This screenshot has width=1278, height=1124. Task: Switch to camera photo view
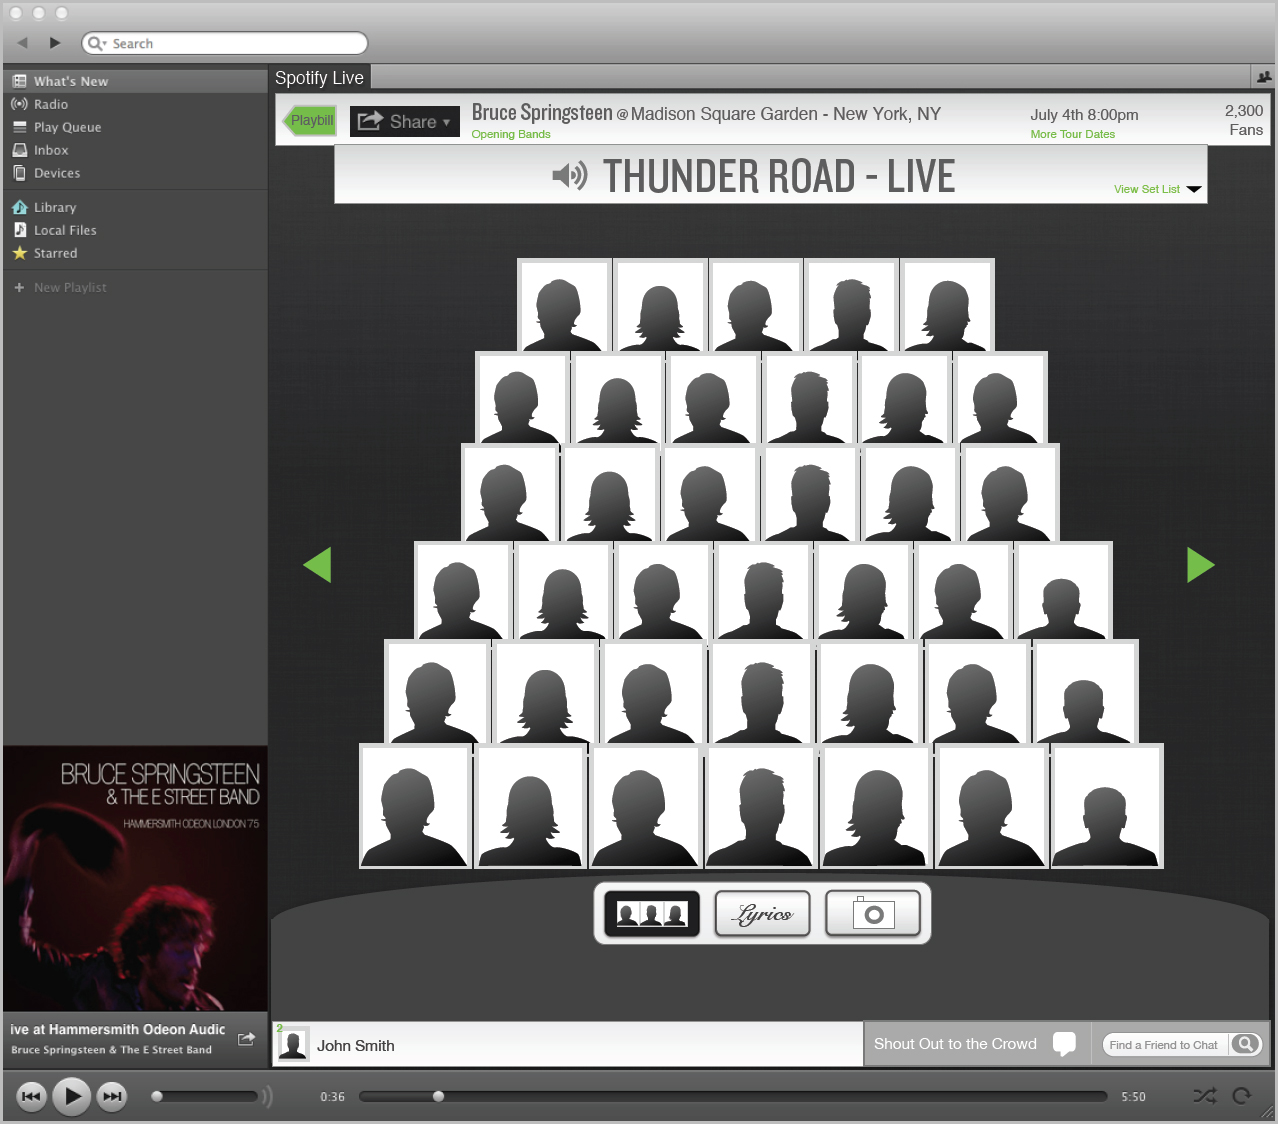point(873,914)
